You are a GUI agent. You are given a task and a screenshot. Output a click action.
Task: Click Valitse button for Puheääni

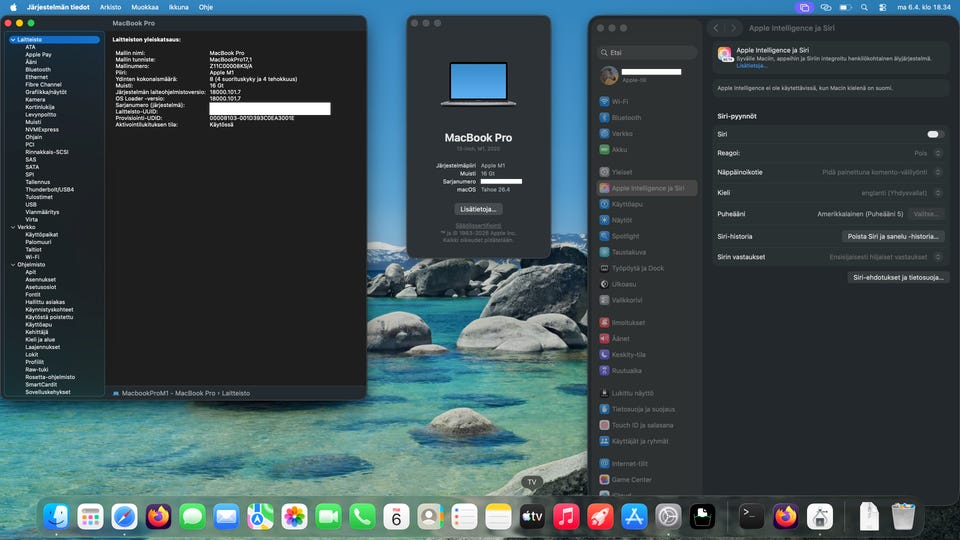point(925,214)
